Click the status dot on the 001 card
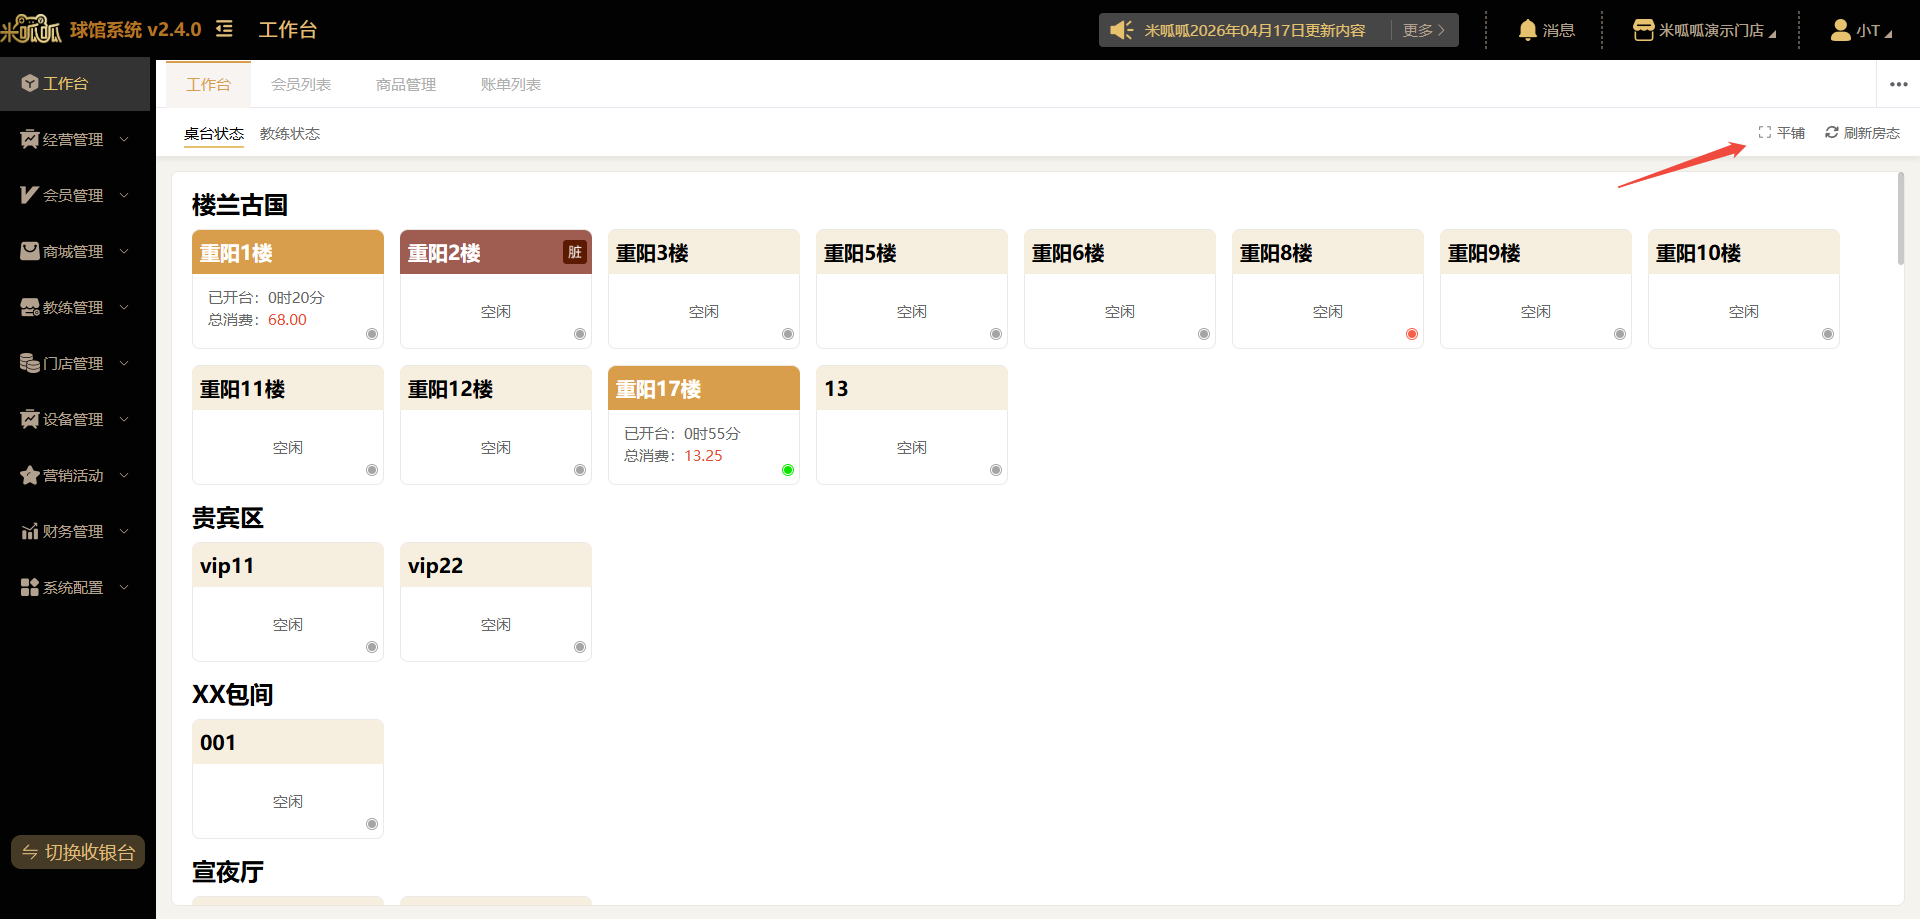Image resolution: width=1920 pixels, height=919 pixels. [x=372, y=824]
